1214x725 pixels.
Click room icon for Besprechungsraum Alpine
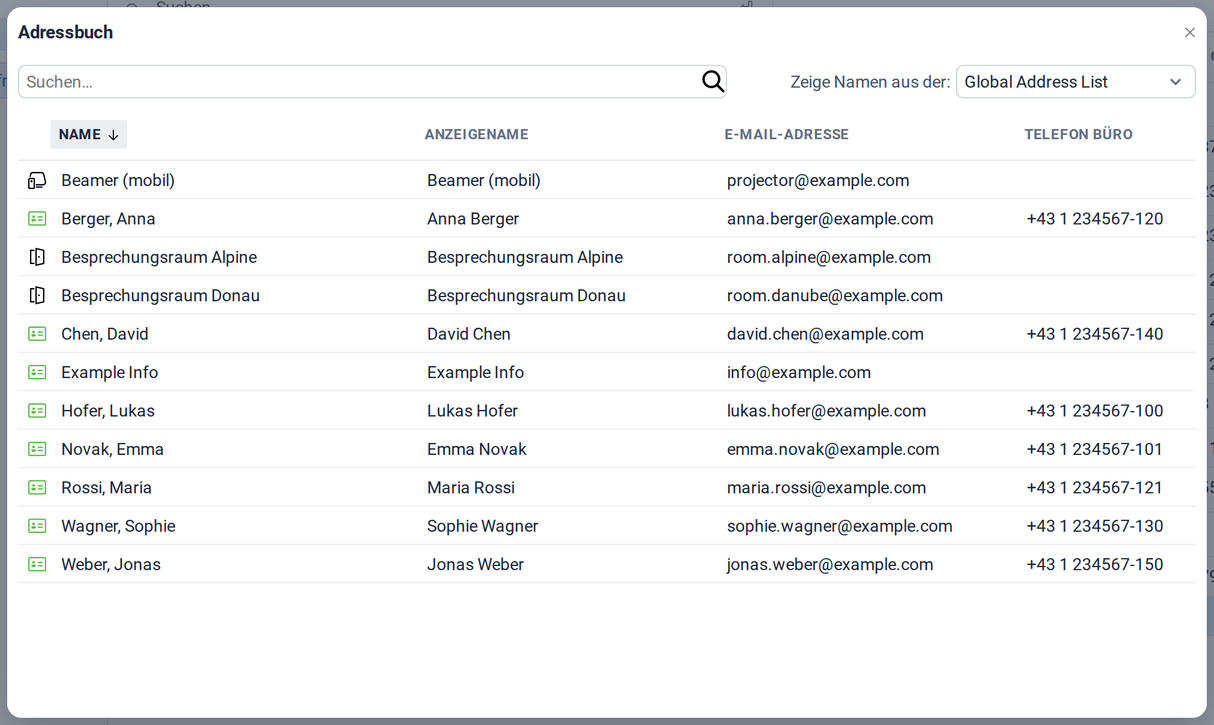[x=37, y=257]
